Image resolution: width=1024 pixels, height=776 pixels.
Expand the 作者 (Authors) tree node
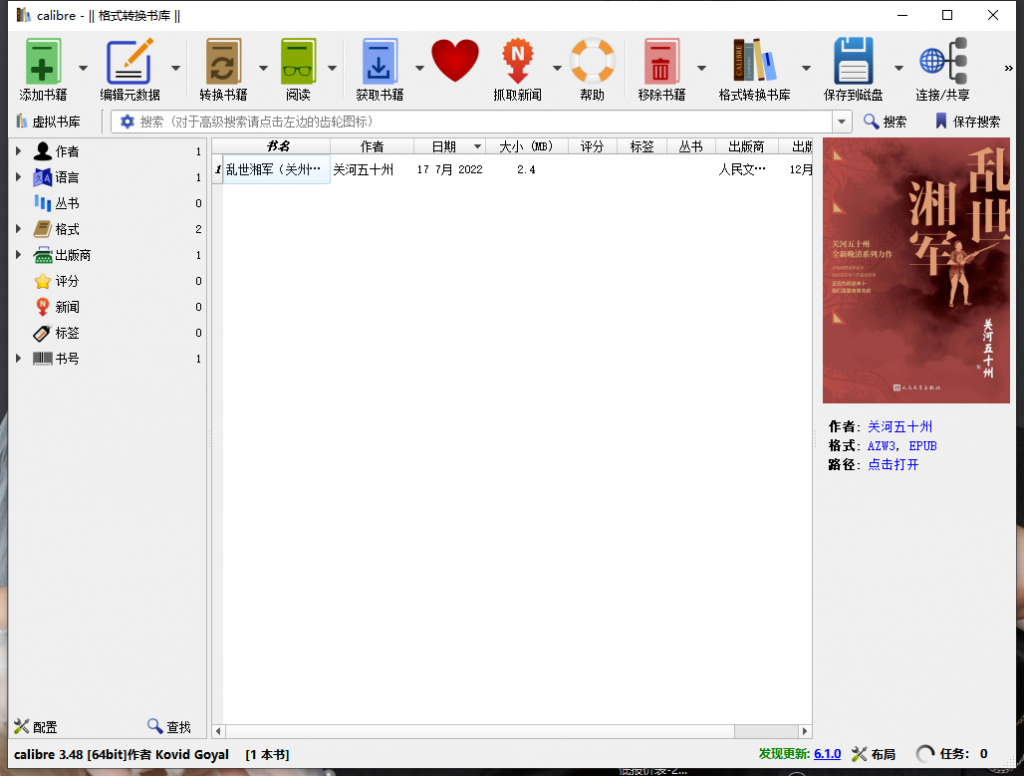pos(18,151)
